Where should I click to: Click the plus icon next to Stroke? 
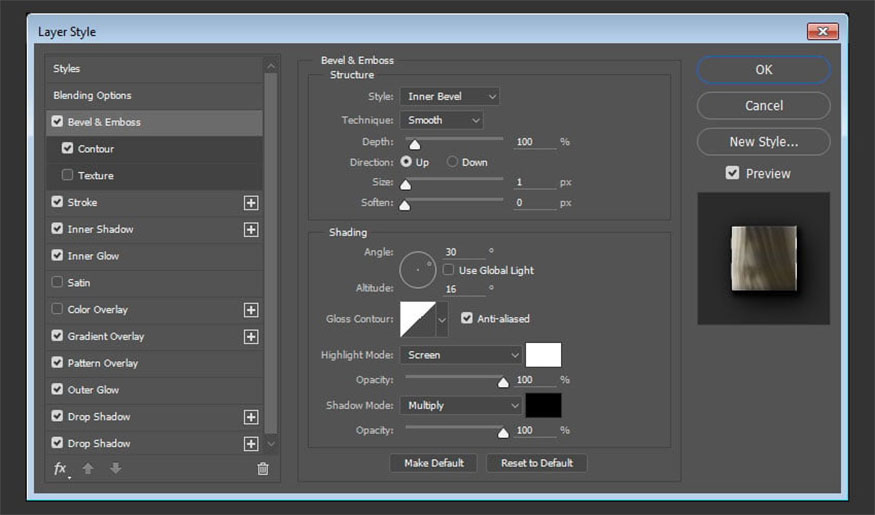coord(251,203)
